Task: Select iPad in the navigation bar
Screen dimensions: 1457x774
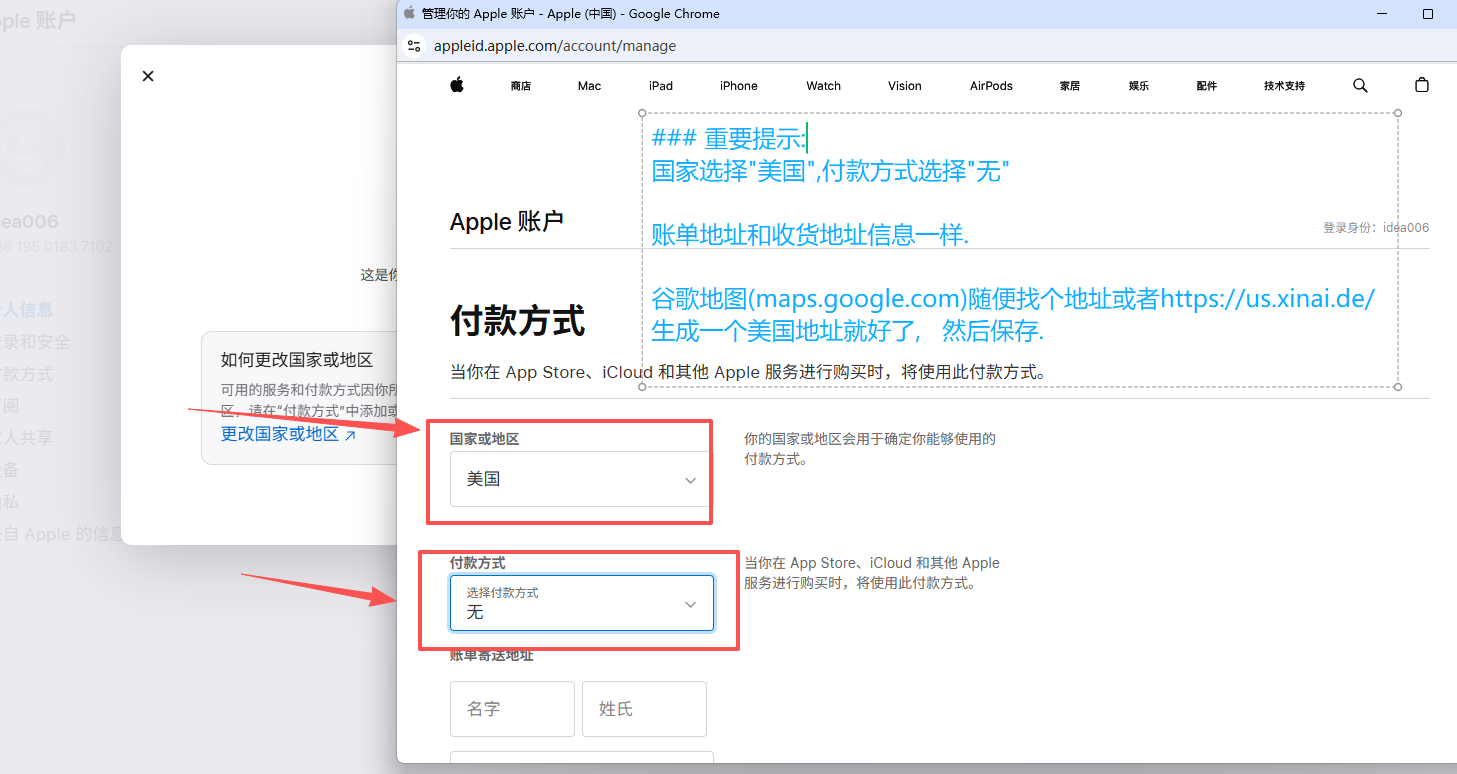Action: coord(661,86)
